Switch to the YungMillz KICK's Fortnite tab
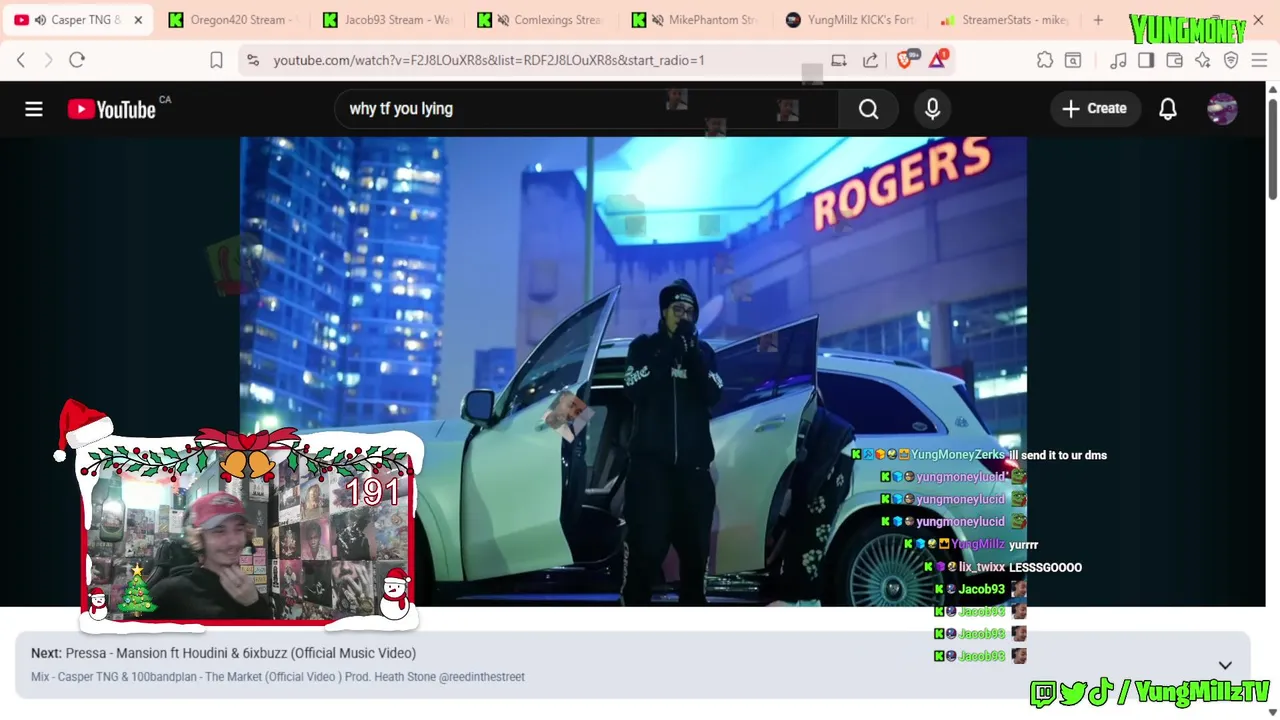The image size is (1280, 720). point(849,20)
